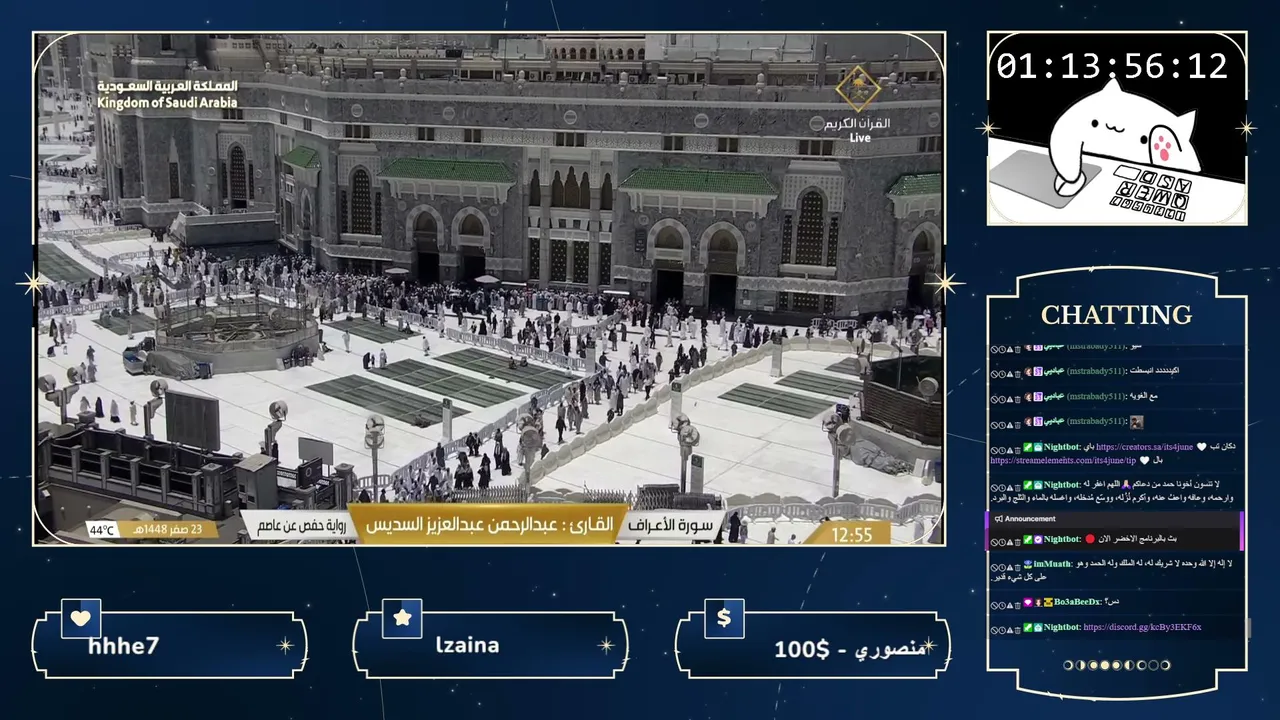Click the timeout clock on the Nightbot discord.gg message
Viewport: 1280px width, 720px height.
point(1002,629)
